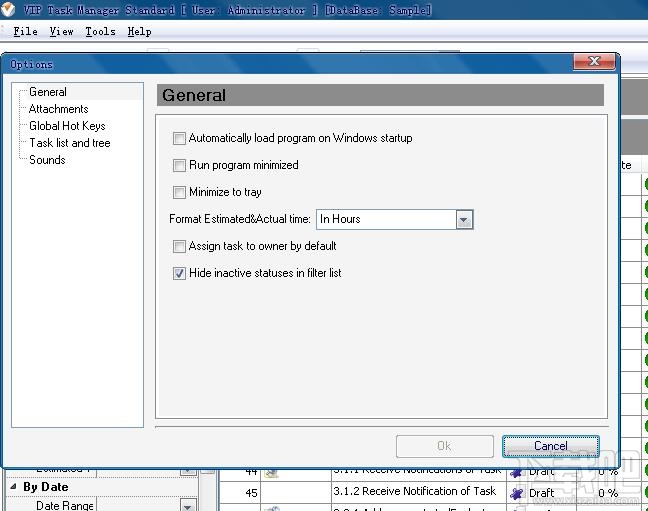Screen dimensions: 648x511
Task: Check Run program minimized
Action: tap(179, 165)
